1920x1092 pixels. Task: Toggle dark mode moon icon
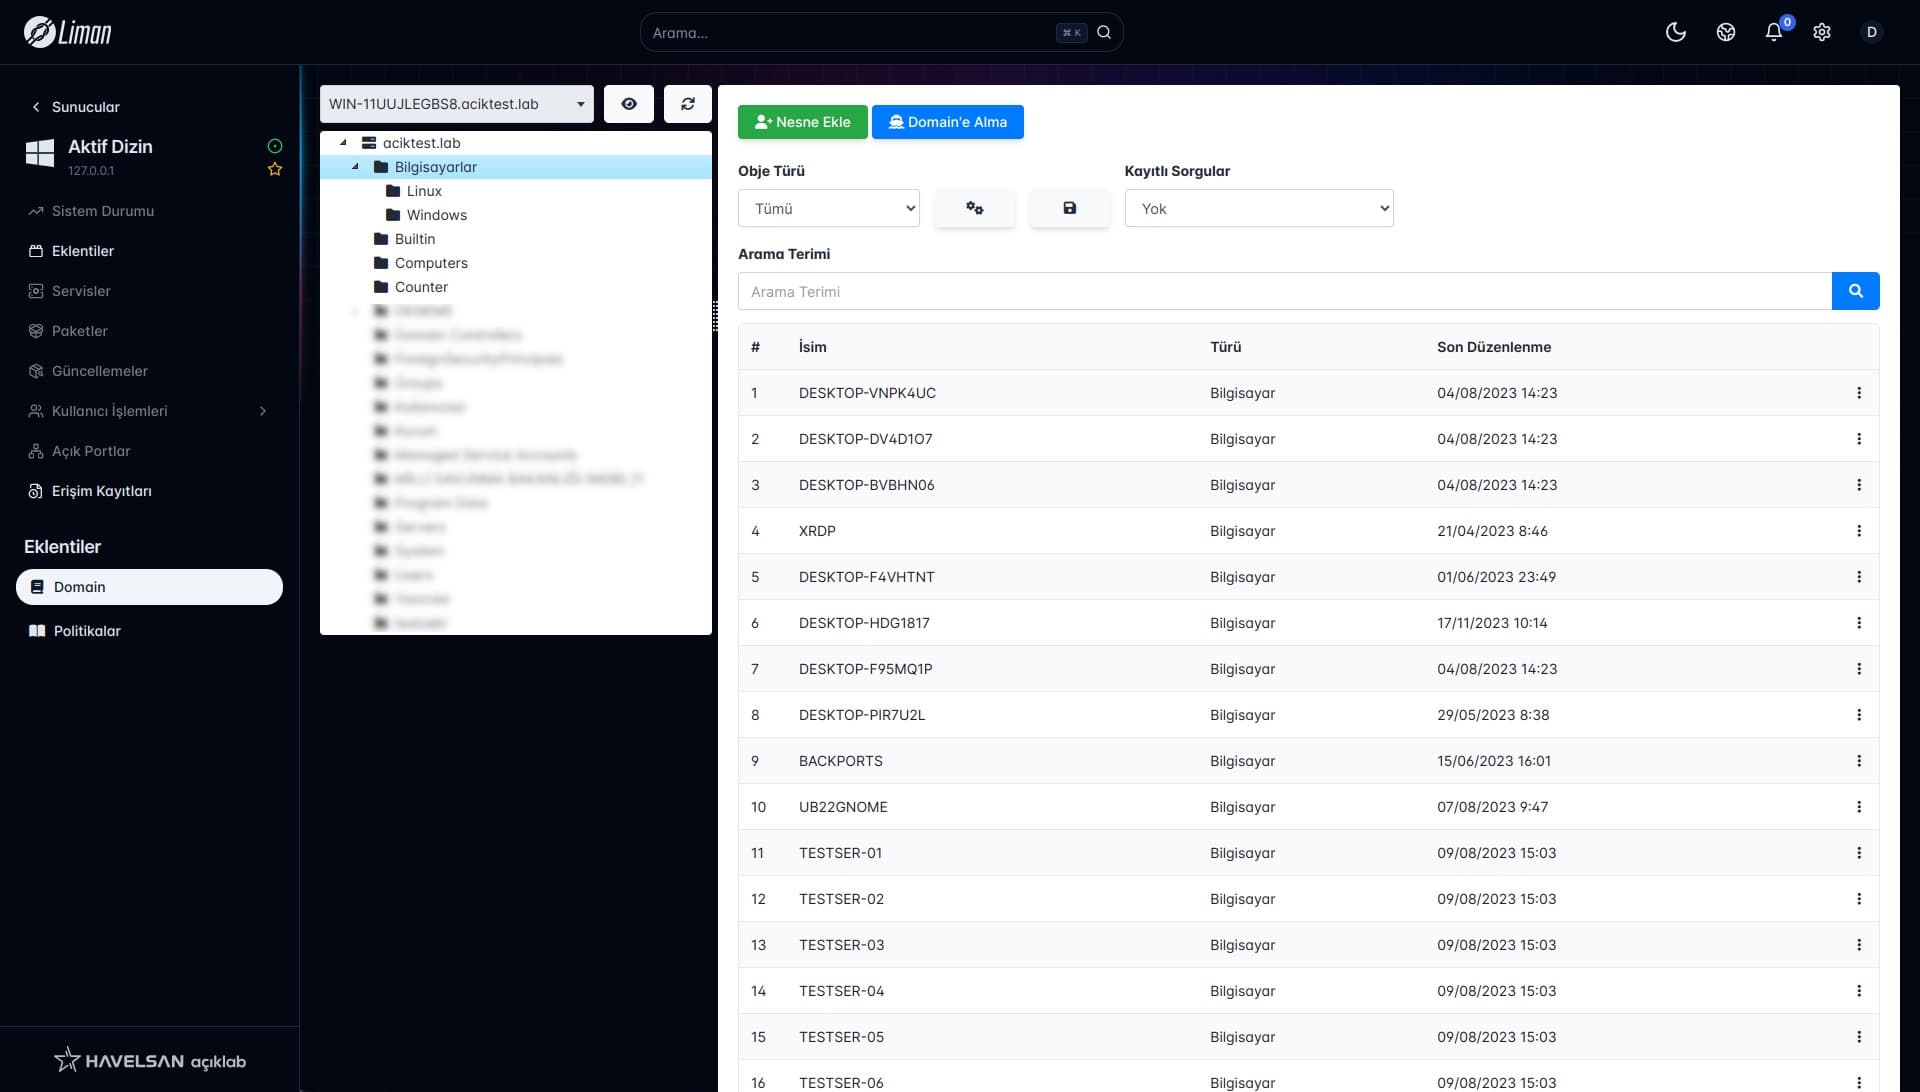click(x=1676, y=32)
